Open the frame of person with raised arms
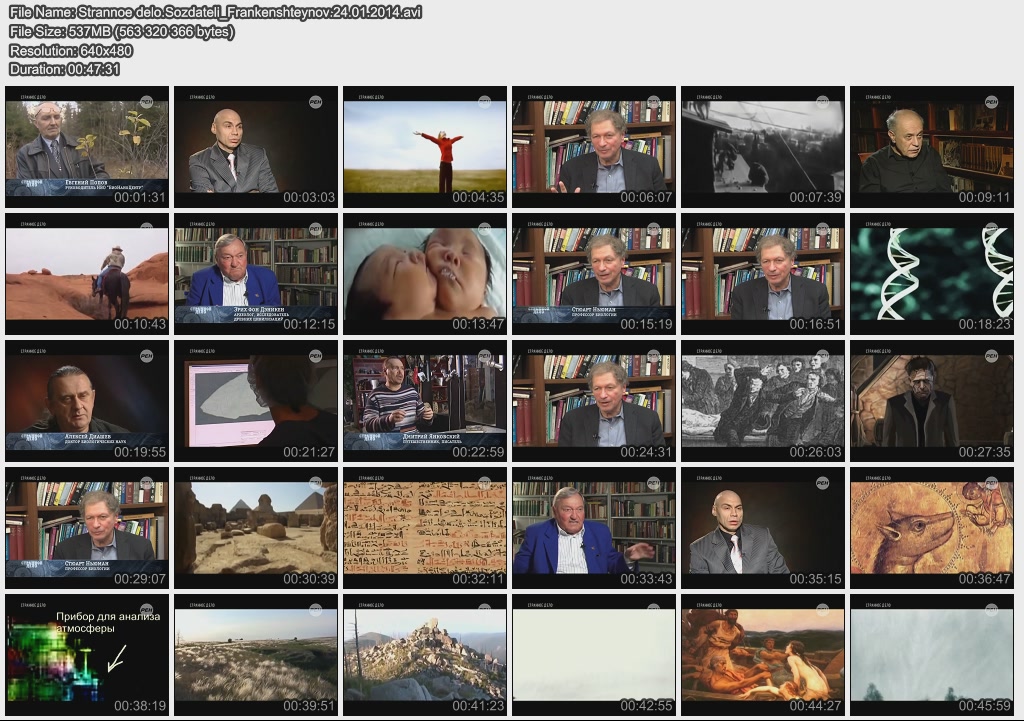Image resolution: width=1024 pixels, height=721 pixels. (425, 147)
